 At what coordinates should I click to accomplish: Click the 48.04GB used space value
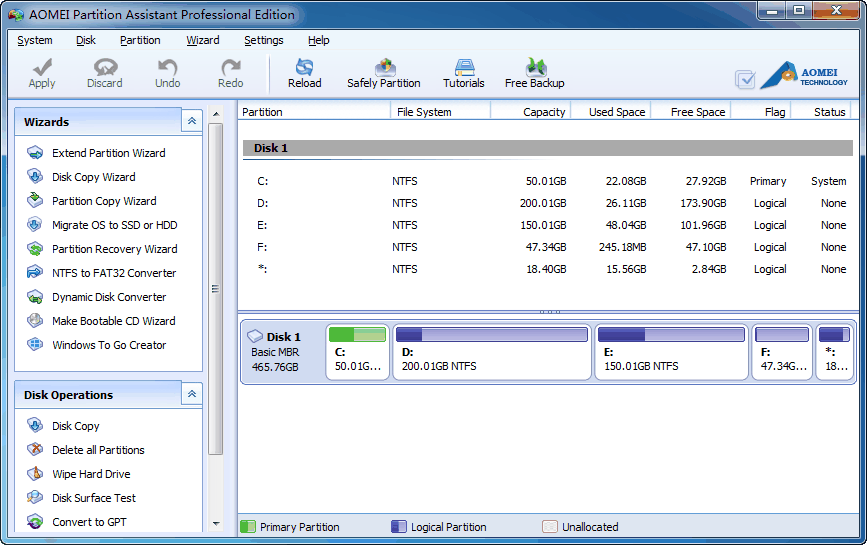point(626,226)
